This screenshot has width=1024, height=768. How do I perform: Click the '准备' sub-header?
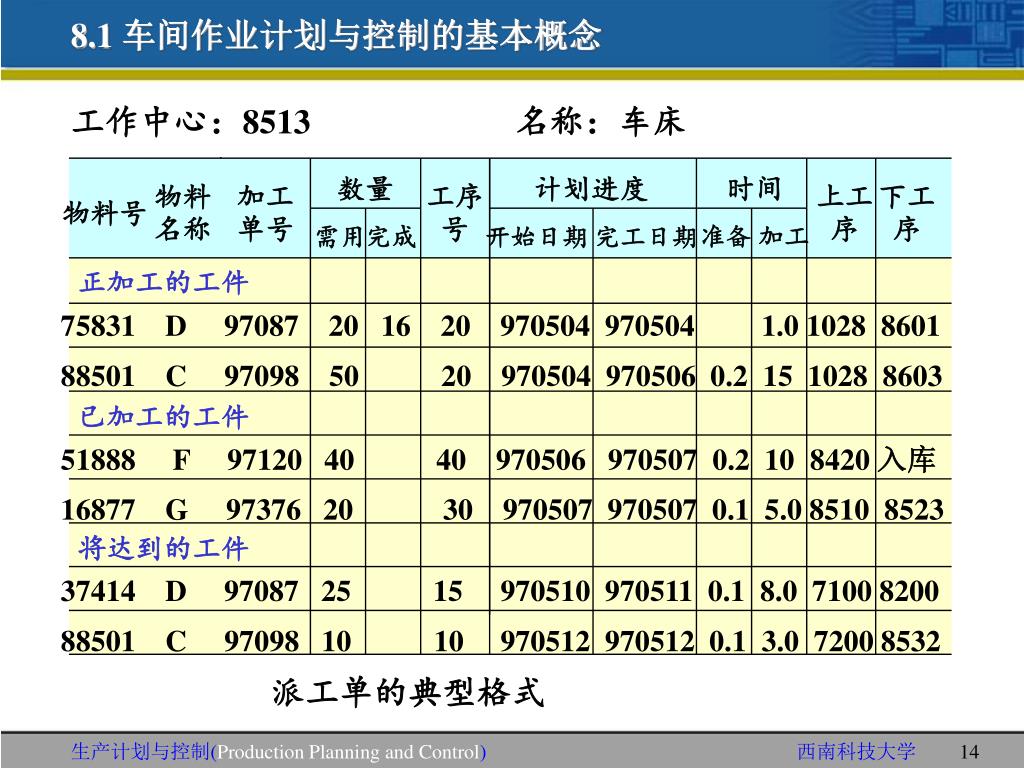tap(726, 236)
